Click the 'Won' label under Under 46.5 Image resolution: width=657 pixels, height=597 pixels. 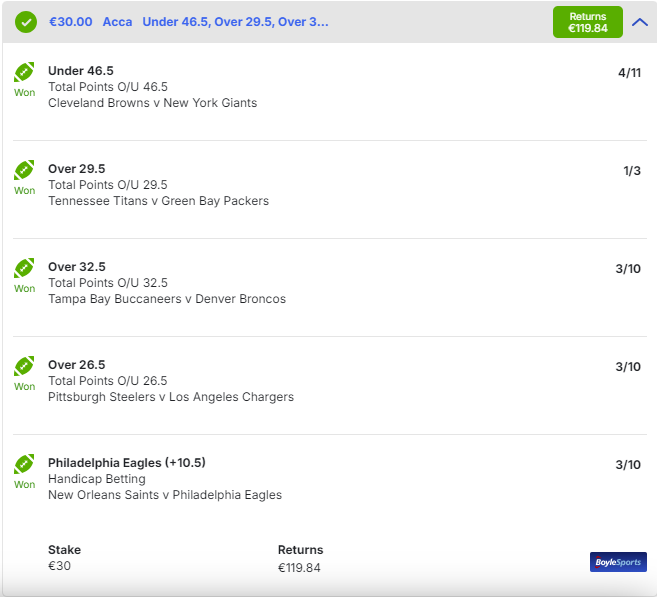pos(24,93)
